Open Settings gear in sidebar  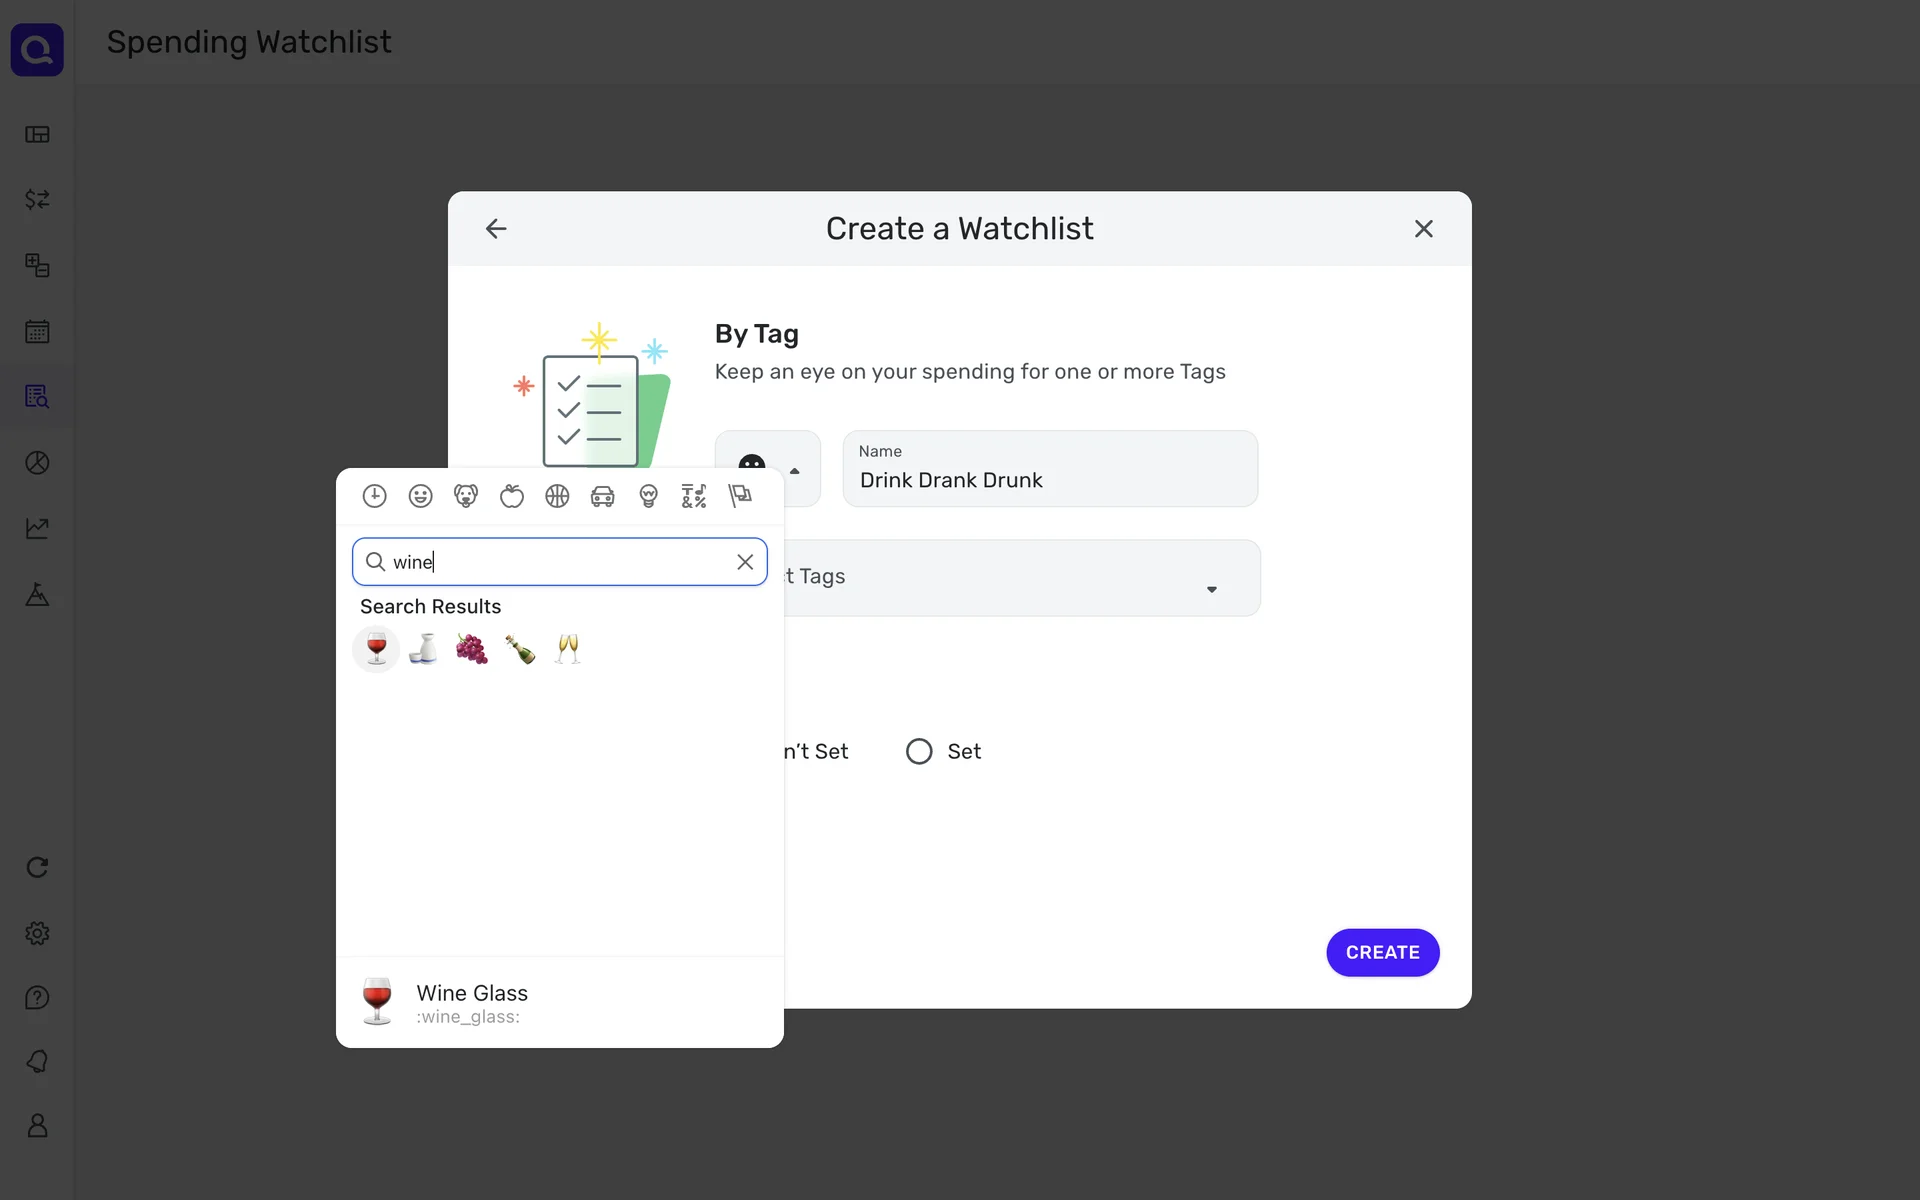(x=37, y=933)
